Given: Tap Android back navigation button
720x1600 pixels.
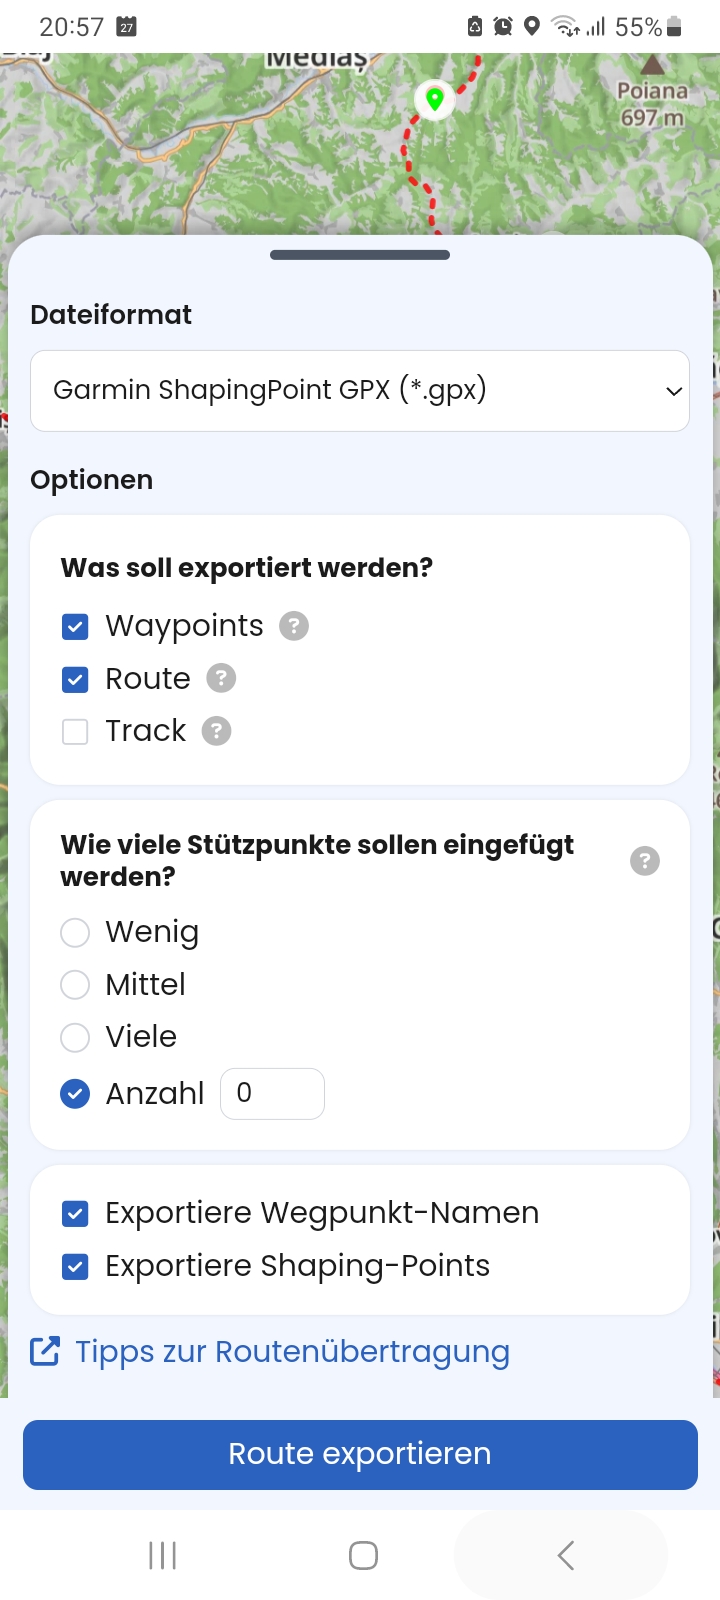Looking at the screenshot, I should point(565,1555).
